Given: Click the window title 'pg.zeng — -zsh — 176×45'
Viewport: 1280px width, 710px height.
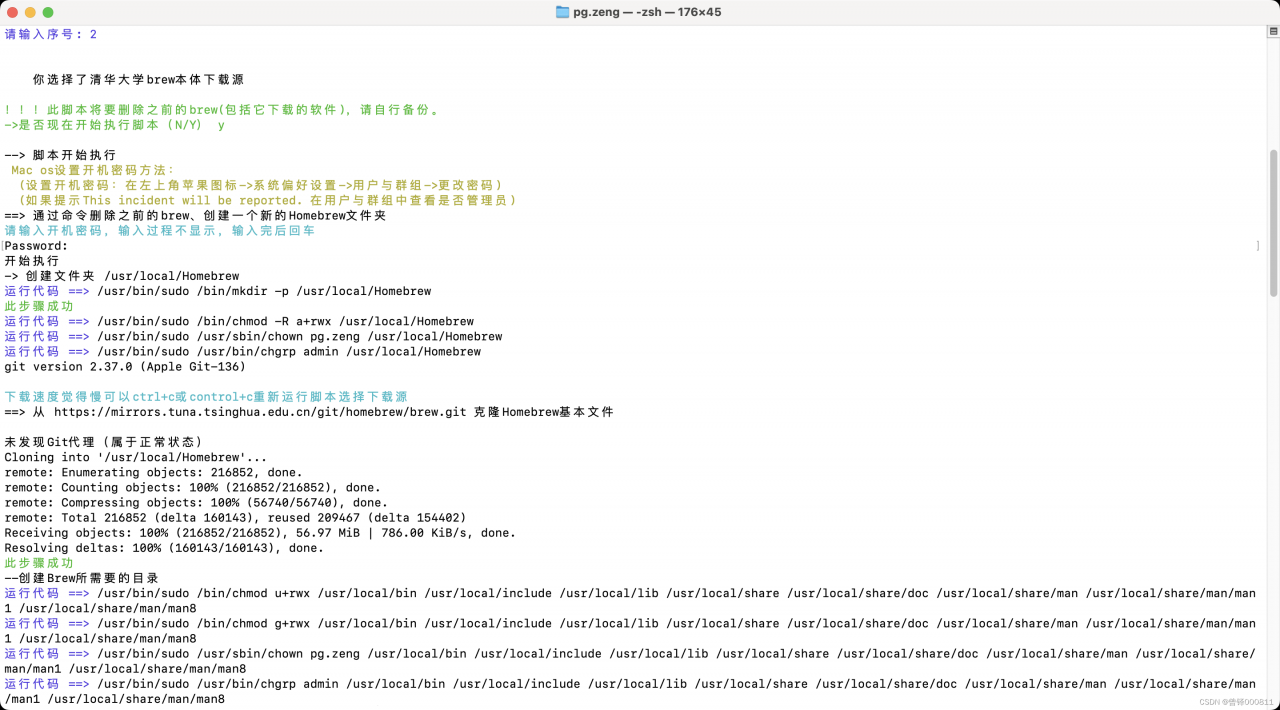Looking at the screenshot, I should tap(646, 12).
